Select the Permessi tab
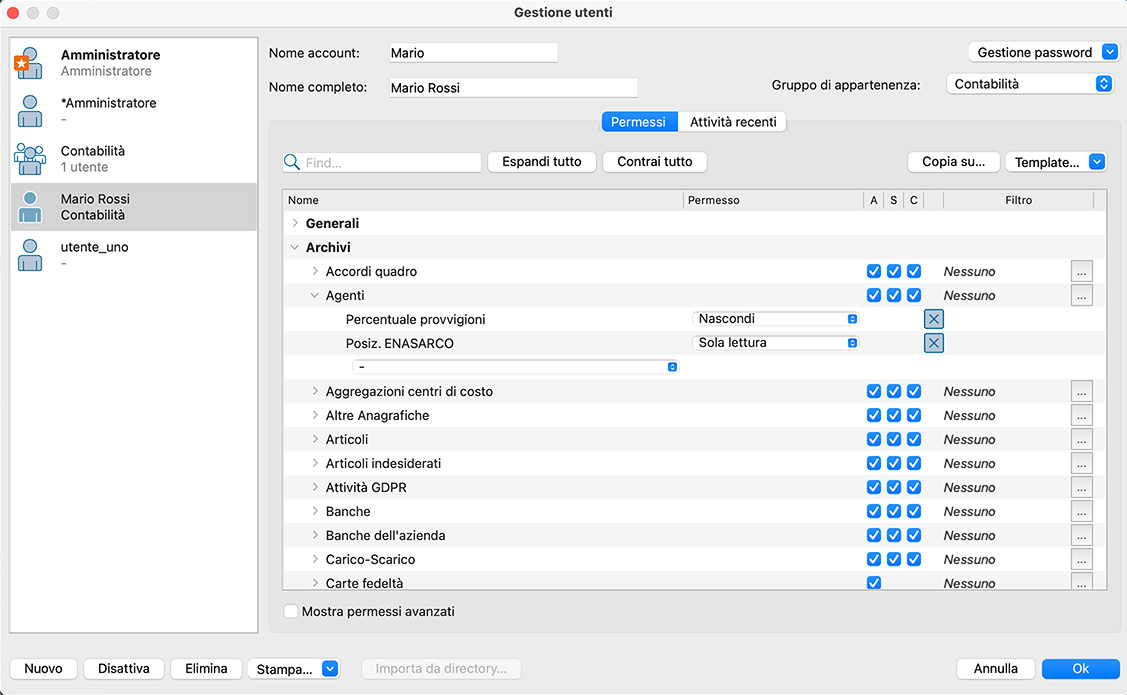This screenshot has height=695, width=1127. pos(638,122)
